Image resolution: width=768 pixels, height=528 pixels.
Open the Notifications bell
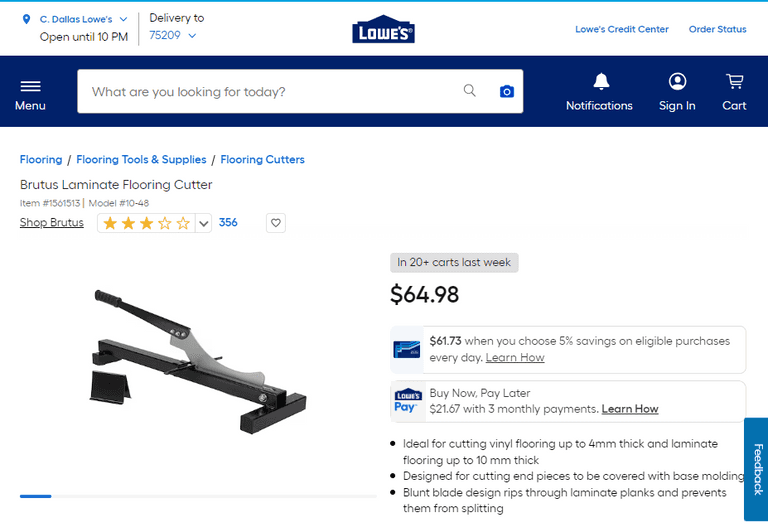click(x=600, y=82)
